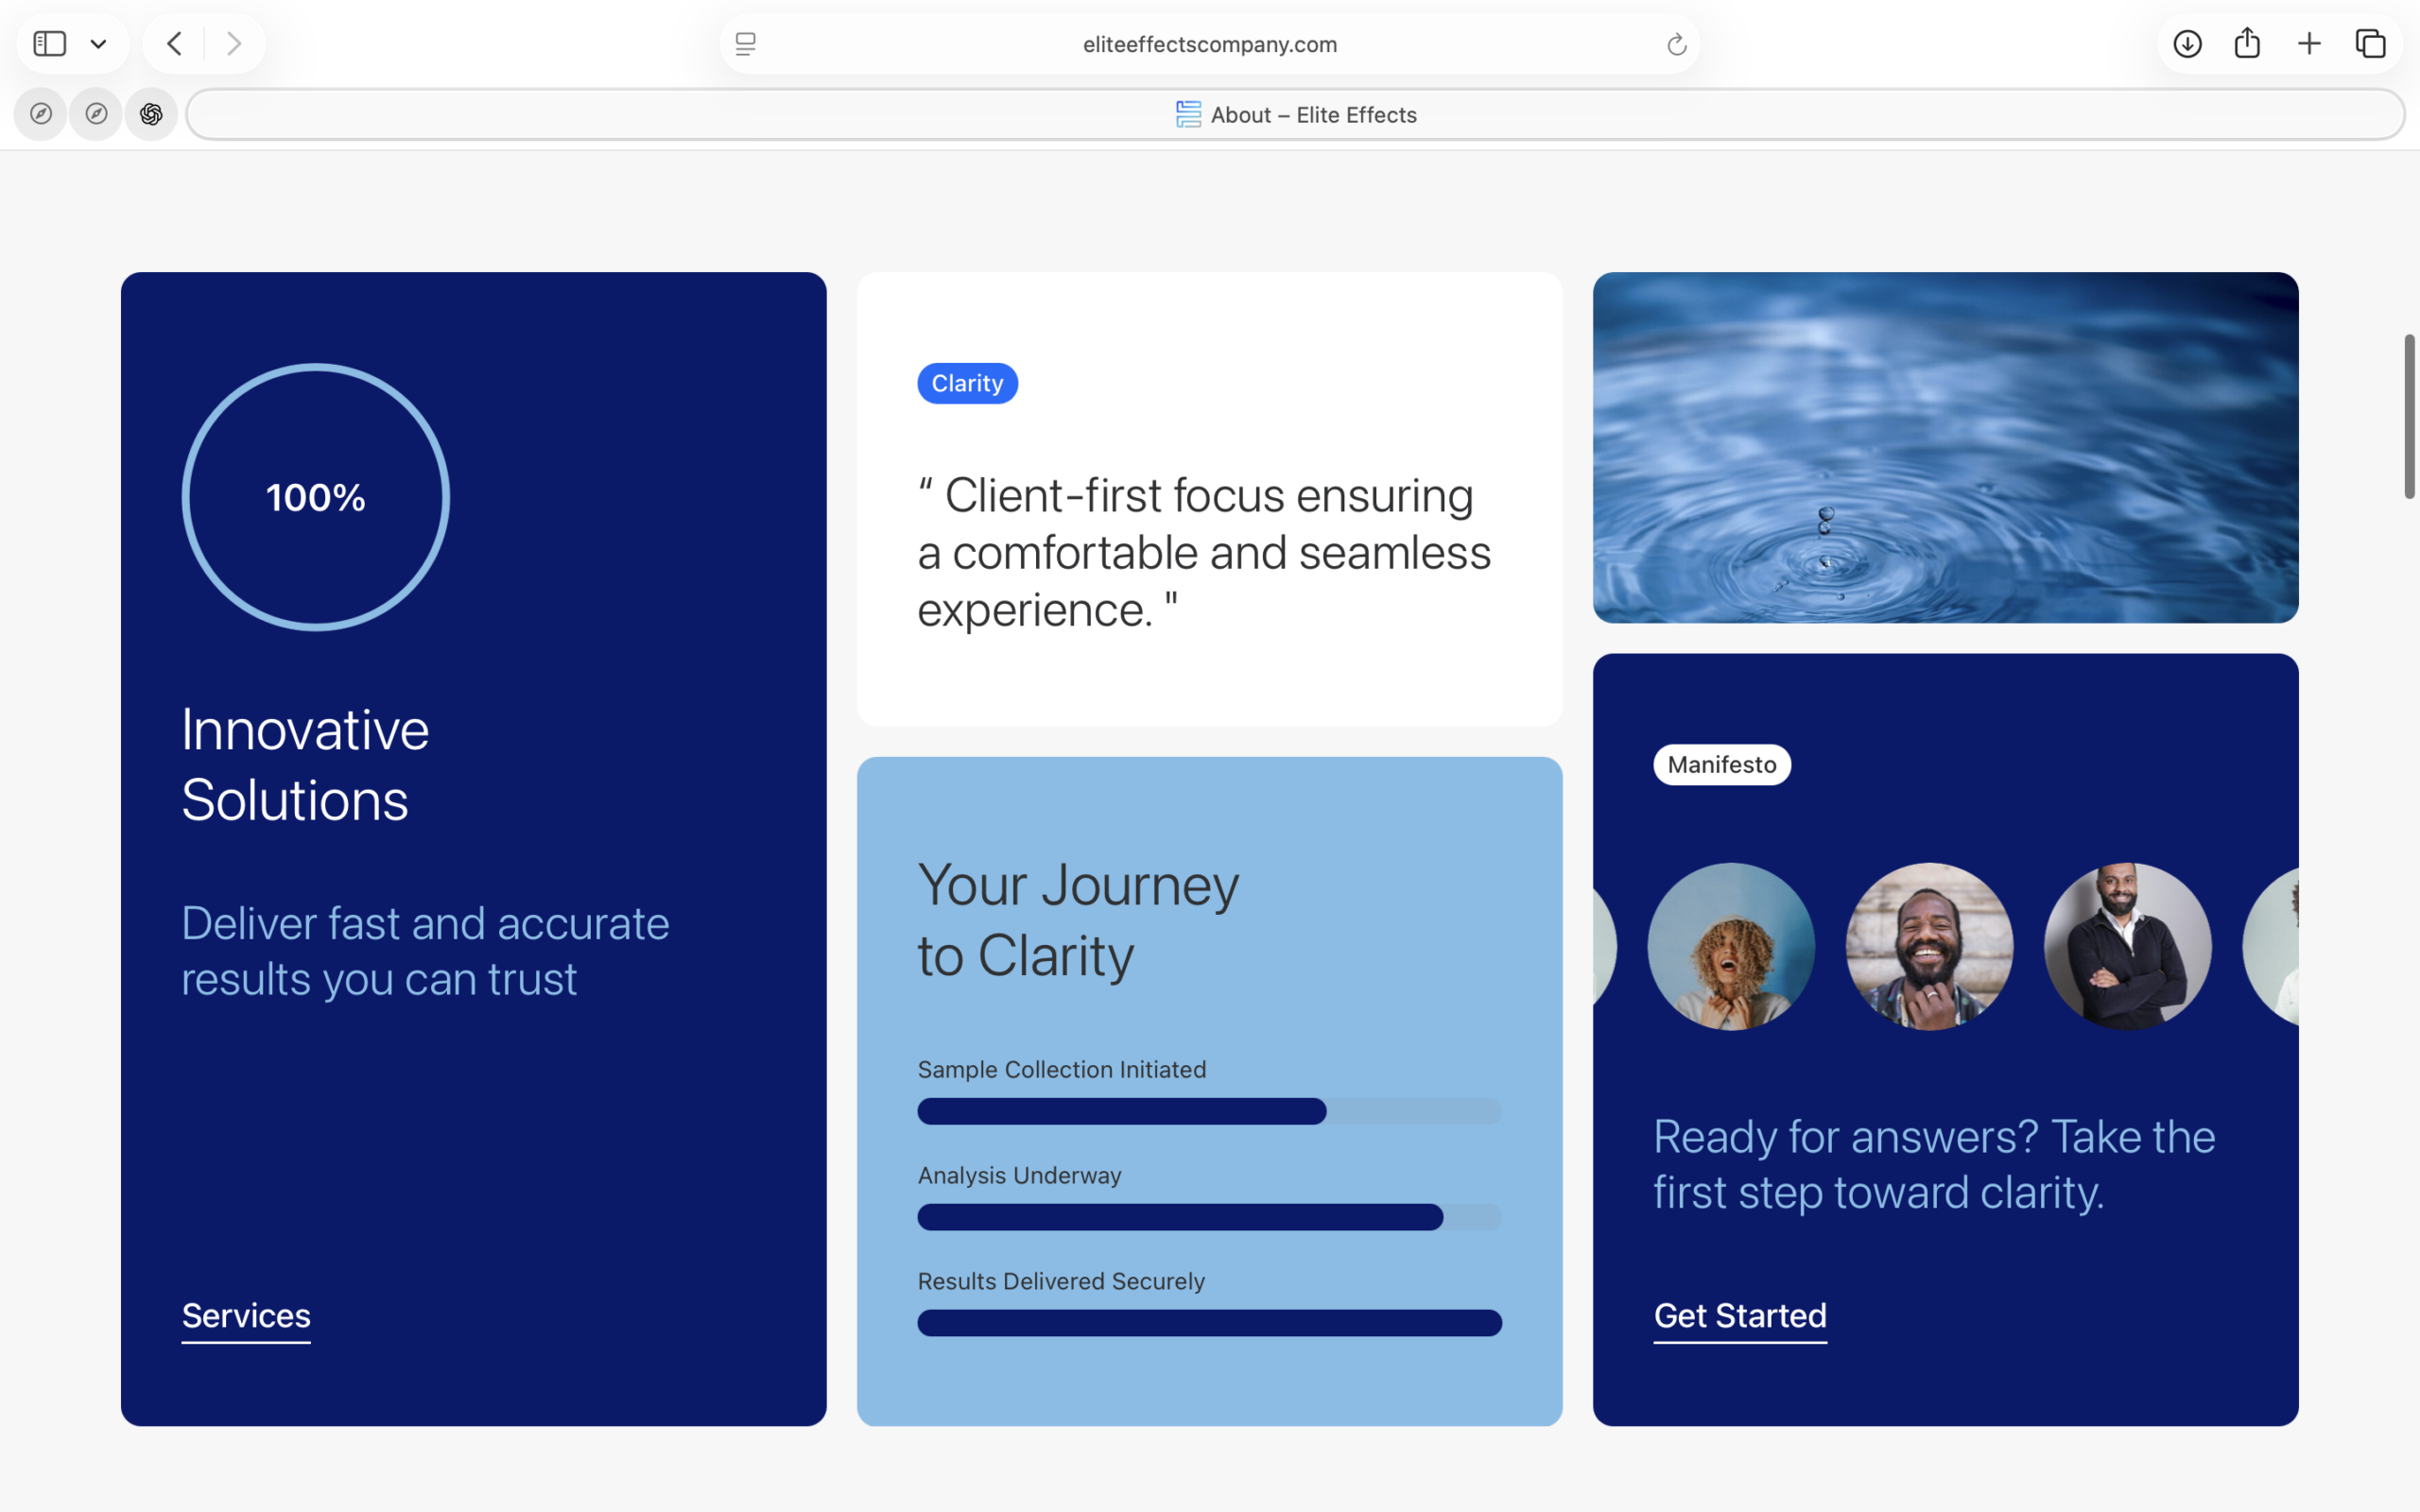Expand the tab group dropdown chevron
This screenshot has width=2420, height=1512.
[98, 44]
